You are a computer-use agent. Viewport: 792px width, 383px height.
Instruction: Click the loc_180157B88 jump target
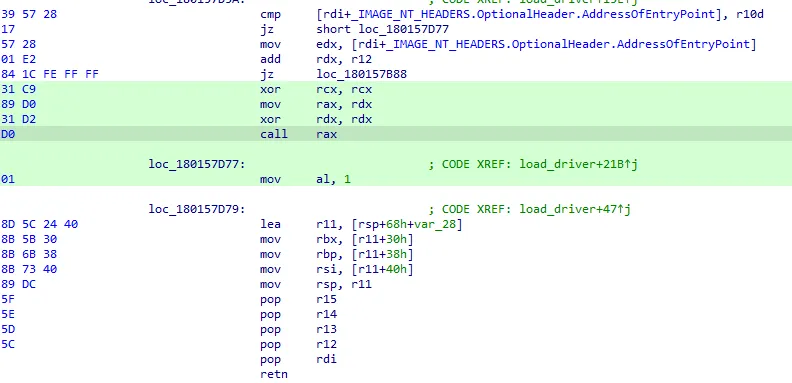point(361,74)
